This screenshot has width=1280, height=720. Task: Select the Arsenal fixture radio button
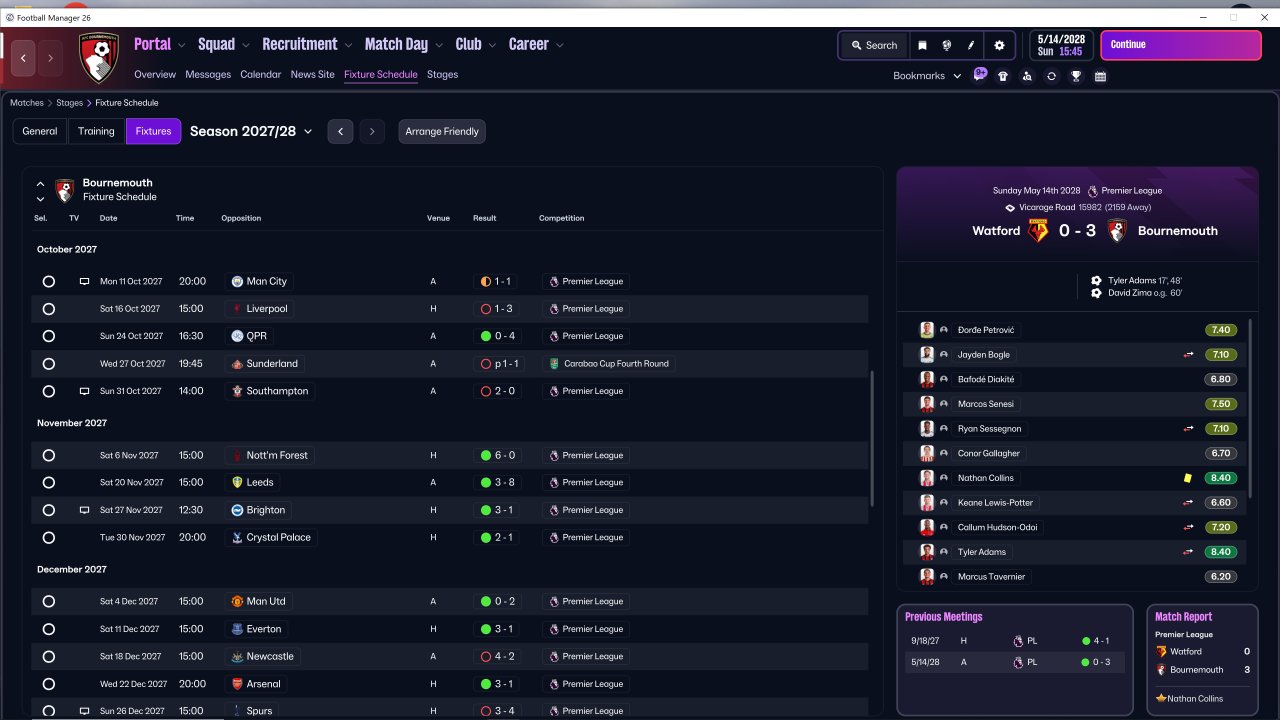tap(48, 684)
